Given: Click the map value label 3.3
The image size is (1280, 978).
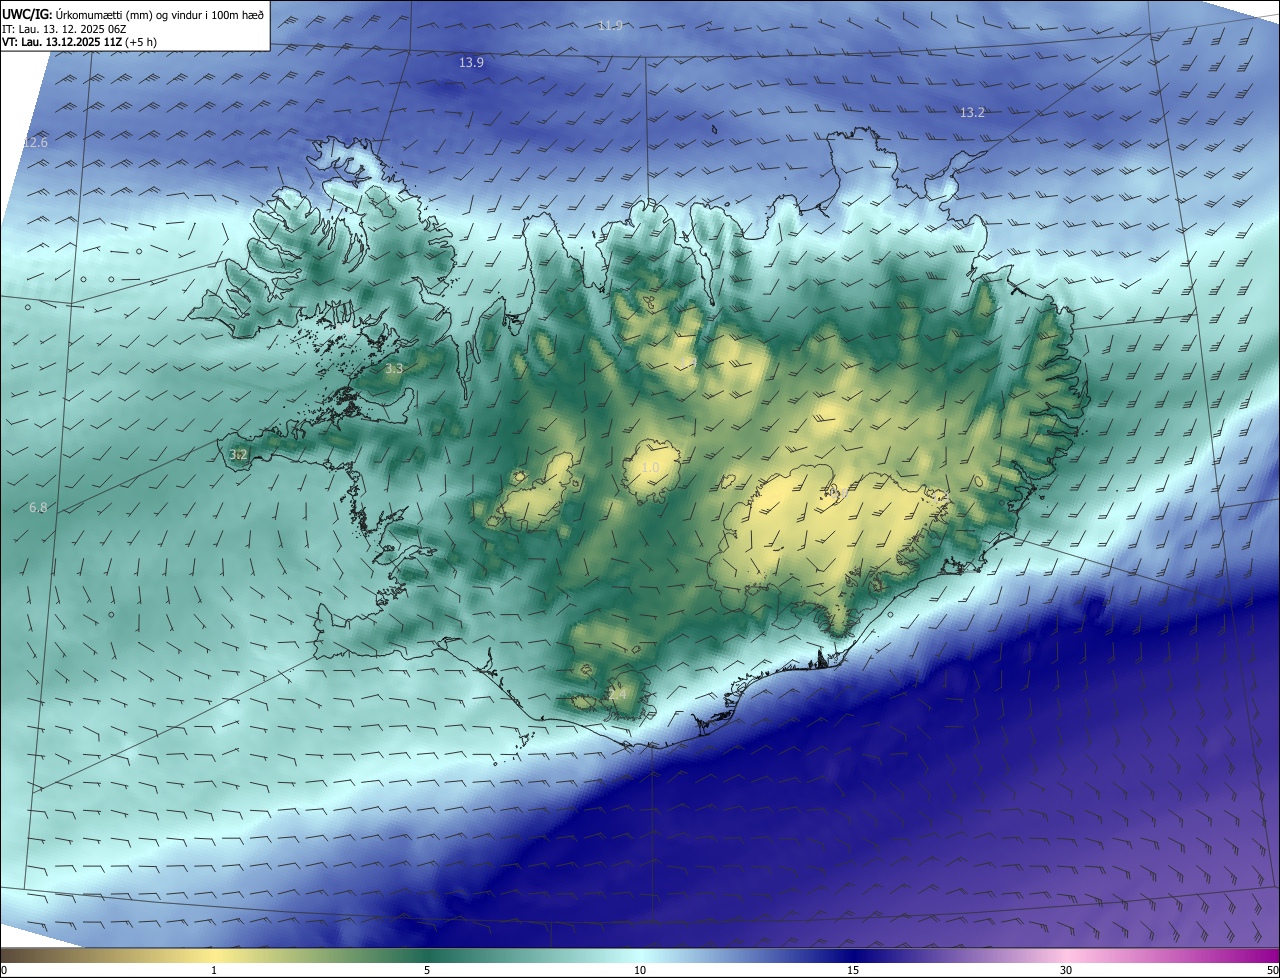Looking at the screenshot, I should (x=394, y=368).
